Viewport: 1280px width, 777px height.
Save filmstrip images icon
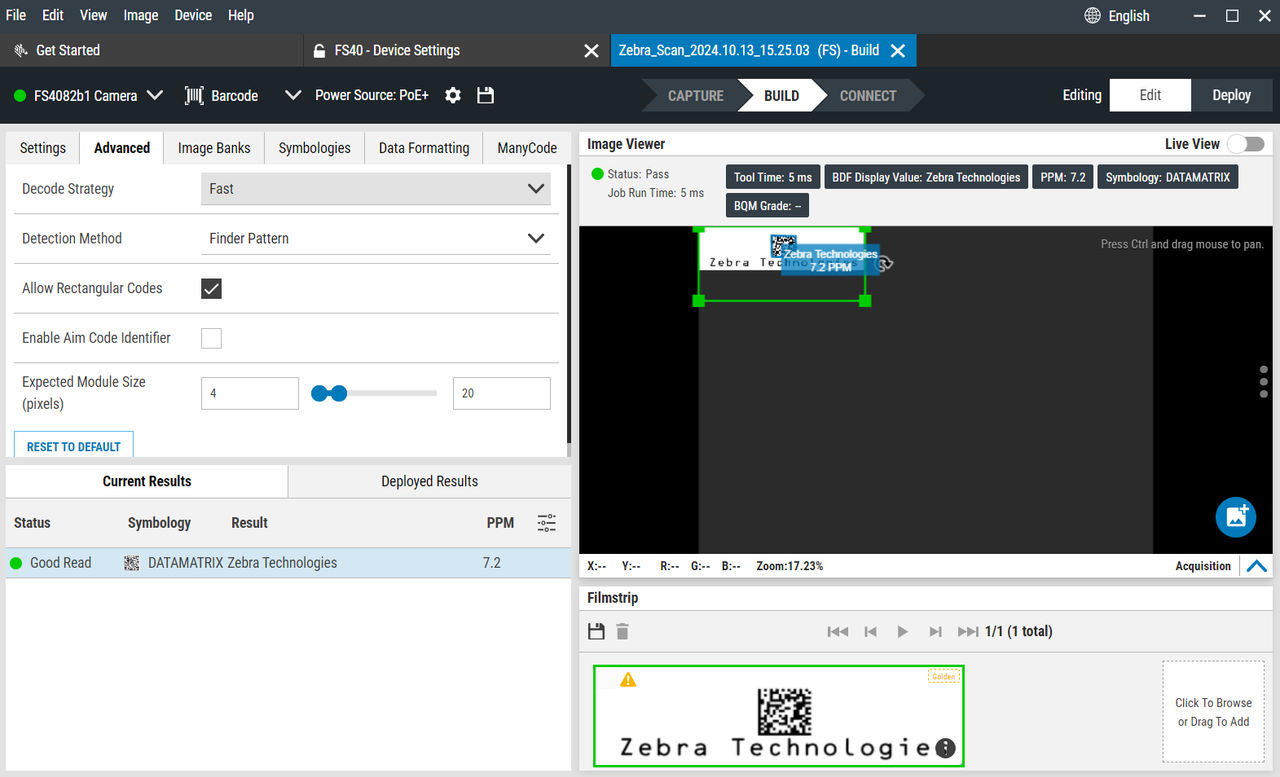pos(596,631)
